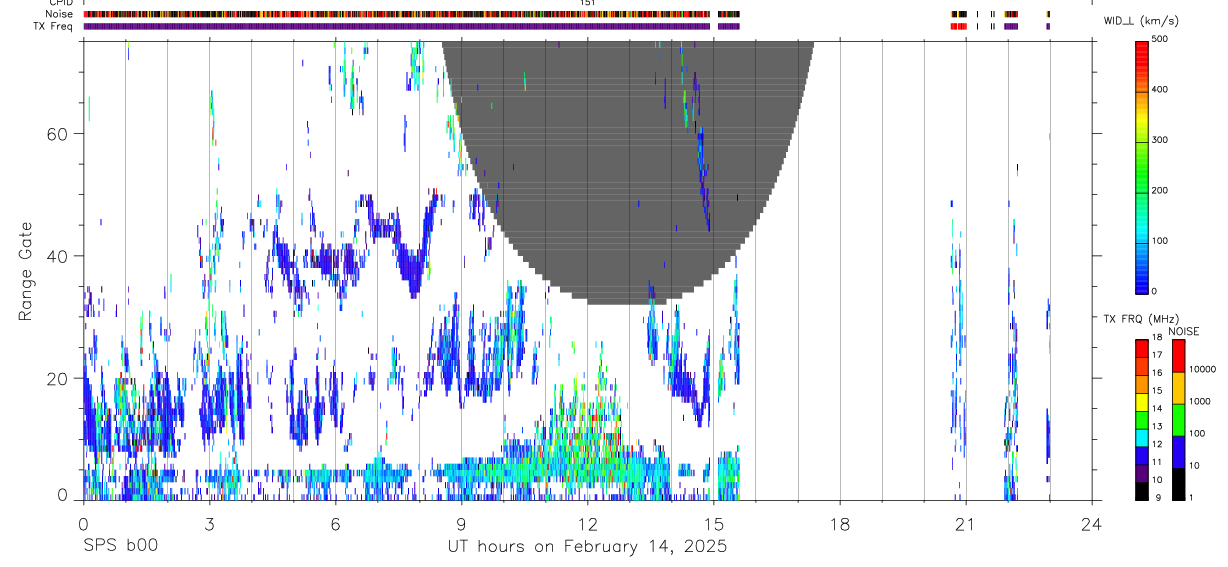Click the 6 tick on UT hours axis

pyautogui.click(x=335, y=522)
